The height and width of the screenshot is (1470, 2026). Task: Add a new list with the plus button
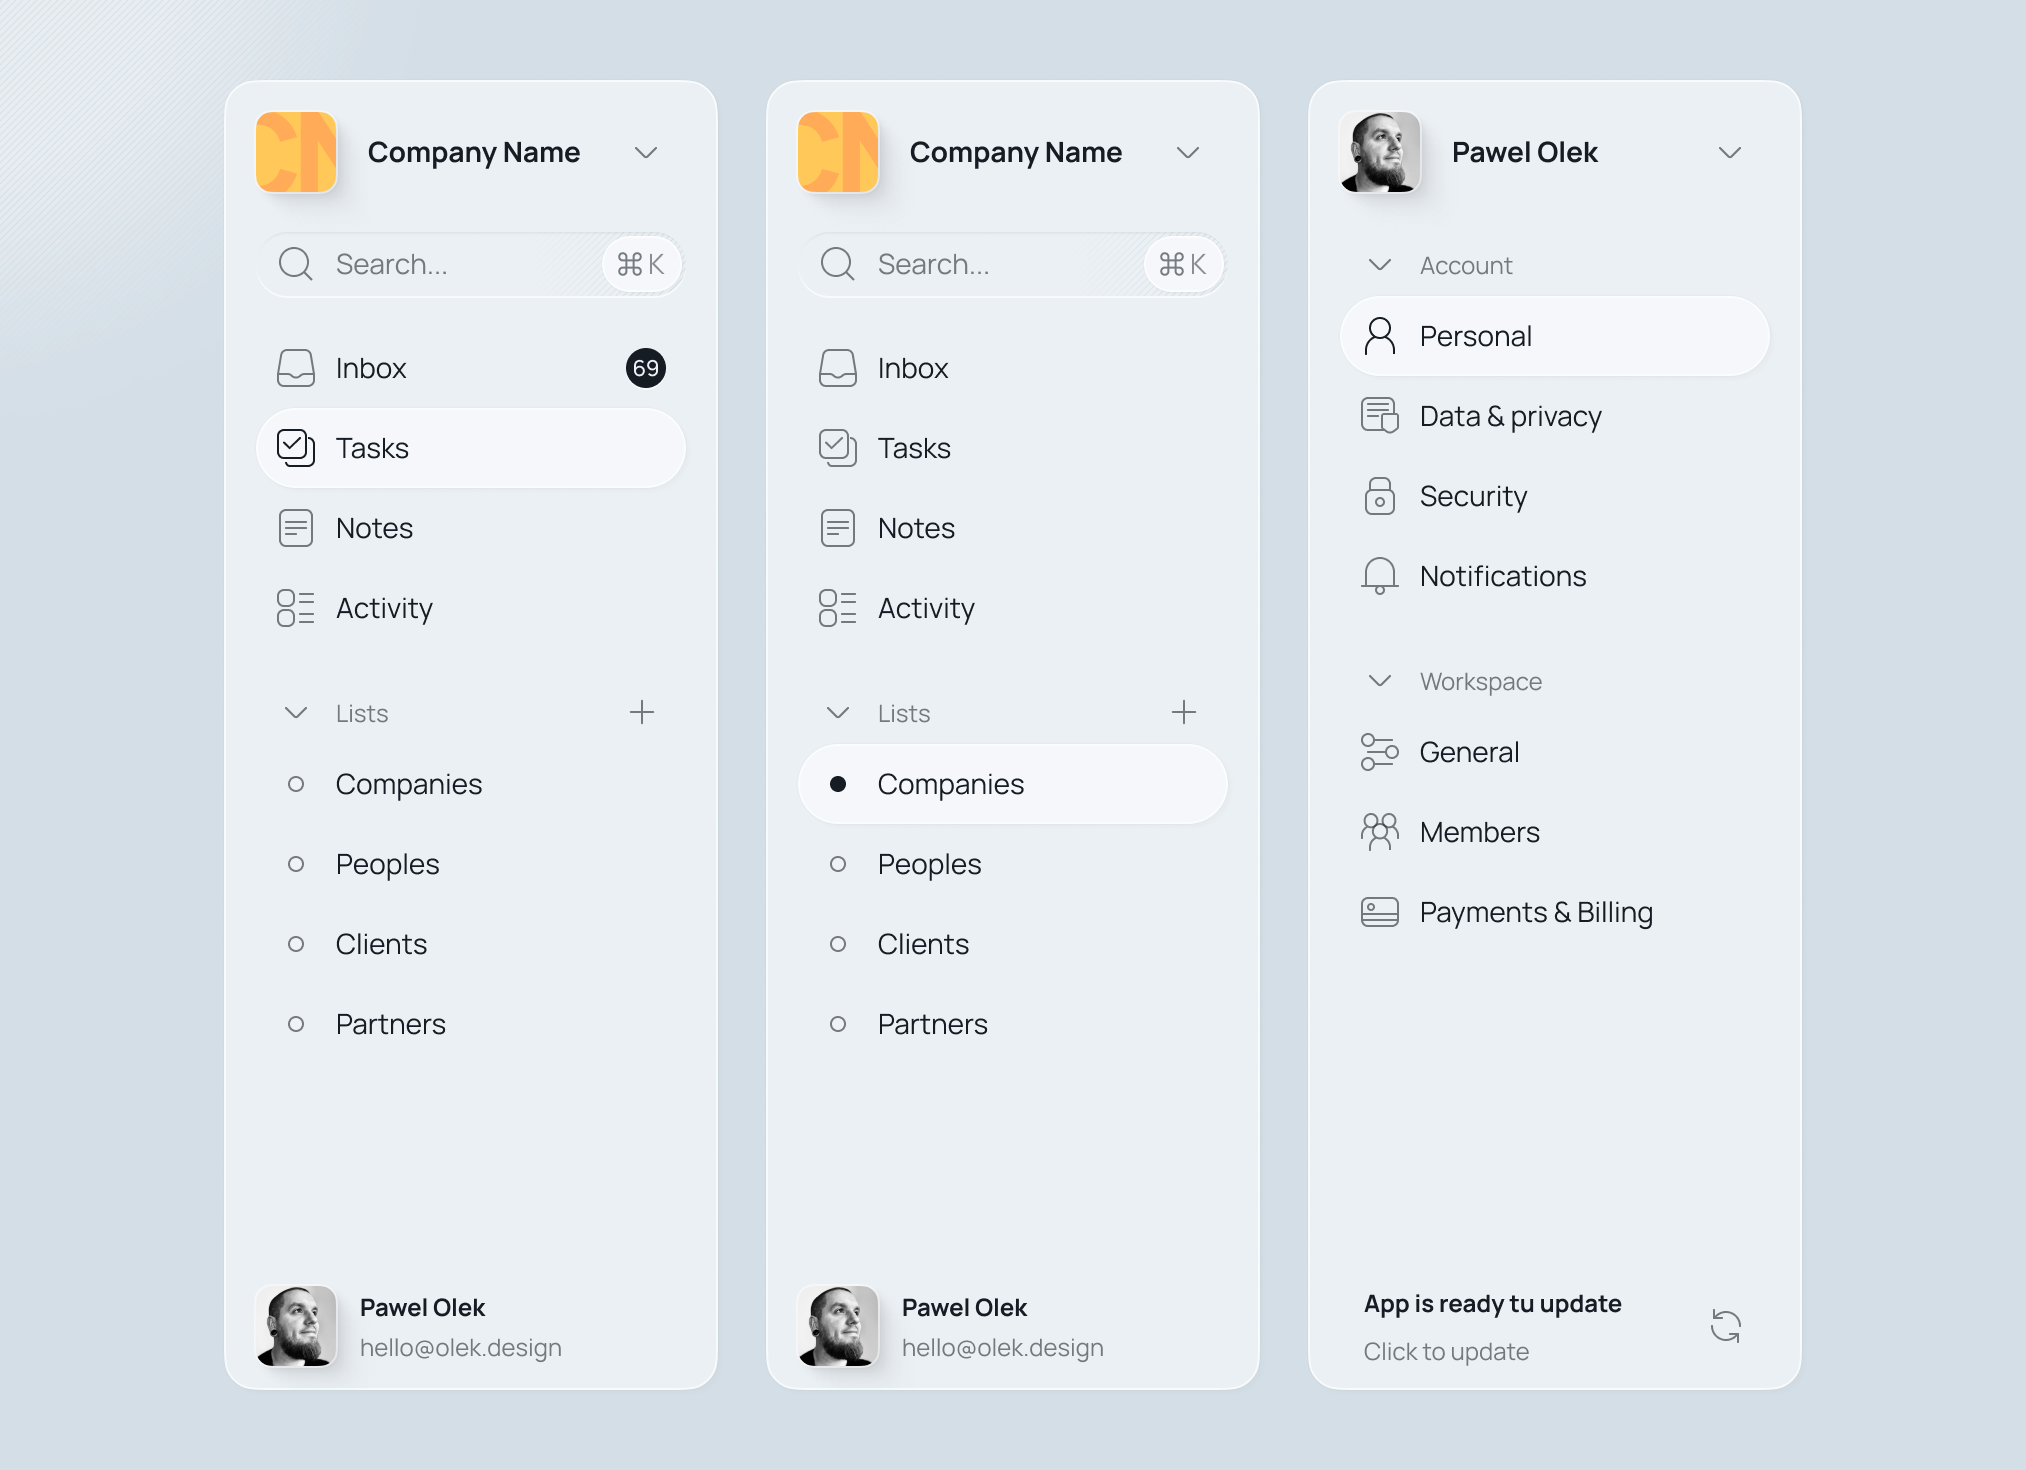(643, 712)
